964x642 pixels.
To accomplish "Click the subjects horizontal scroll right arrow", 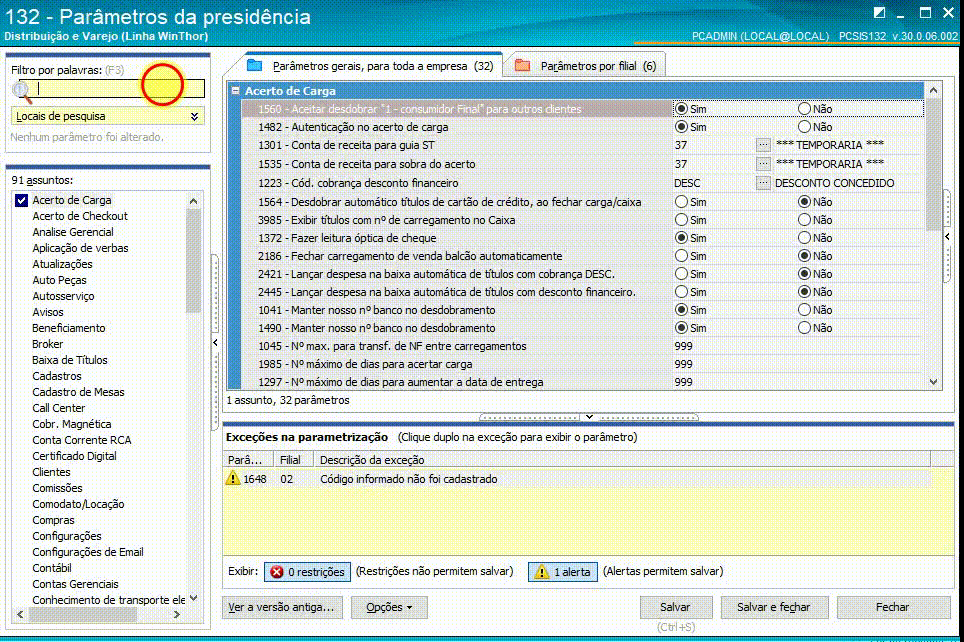I will [177, 614].
